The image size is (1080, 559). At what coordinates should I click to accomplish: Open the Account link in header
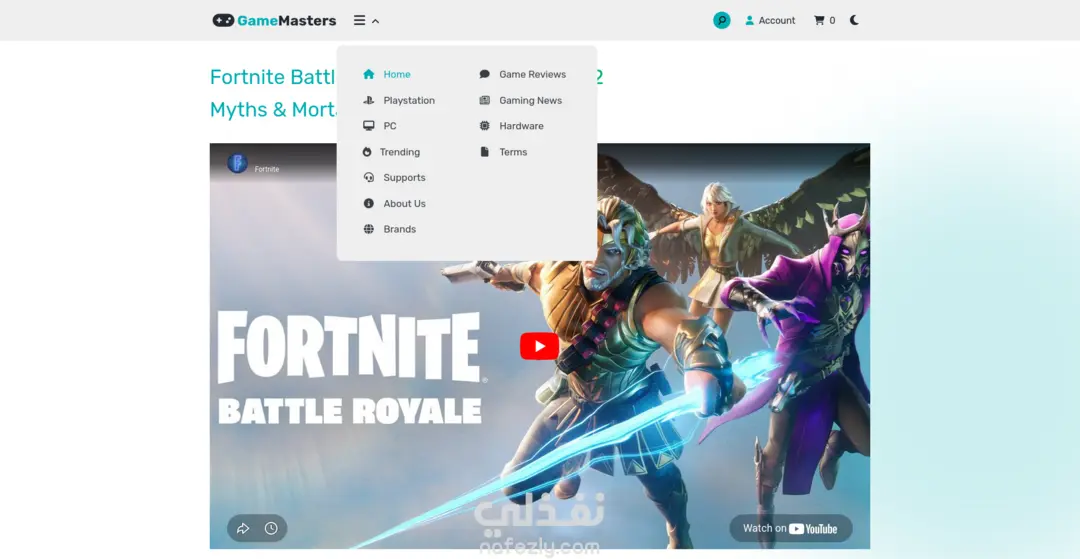pyautogui.click(x=777, y=21)
